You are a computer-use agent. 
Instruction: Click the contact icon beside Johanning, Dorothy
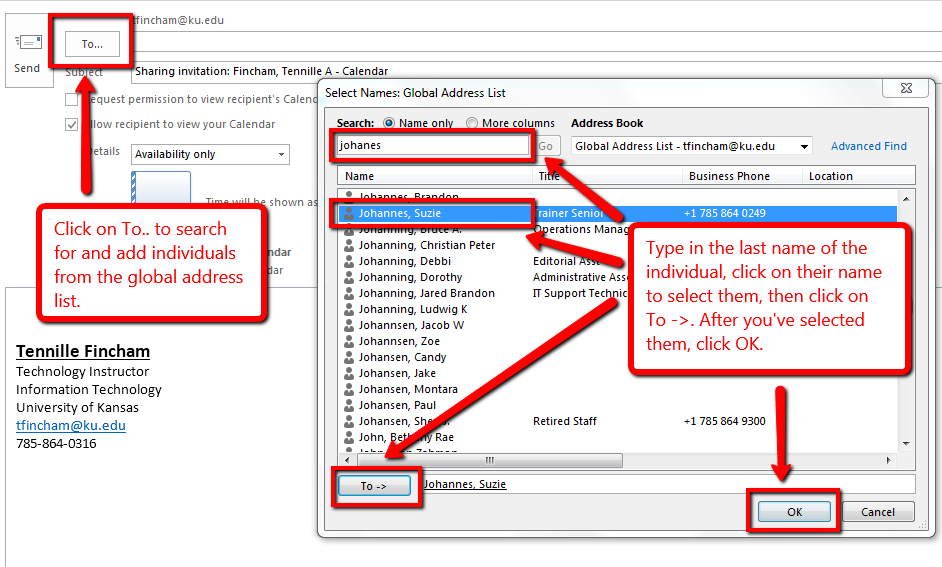coord(349,277)
